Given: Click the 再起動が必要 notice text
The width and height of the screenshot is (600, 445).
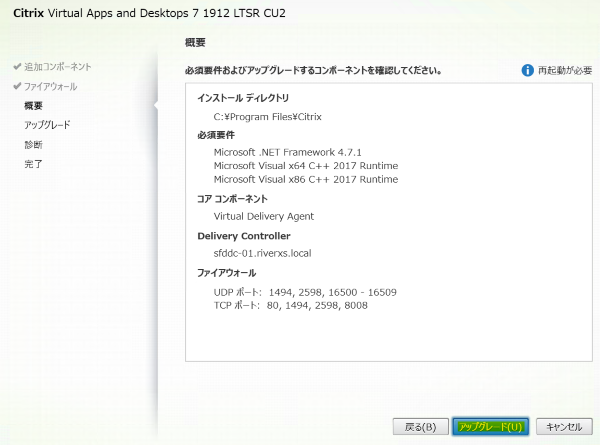Looking at the screenshot, I should pyautogui.click(x=565, y=71).
